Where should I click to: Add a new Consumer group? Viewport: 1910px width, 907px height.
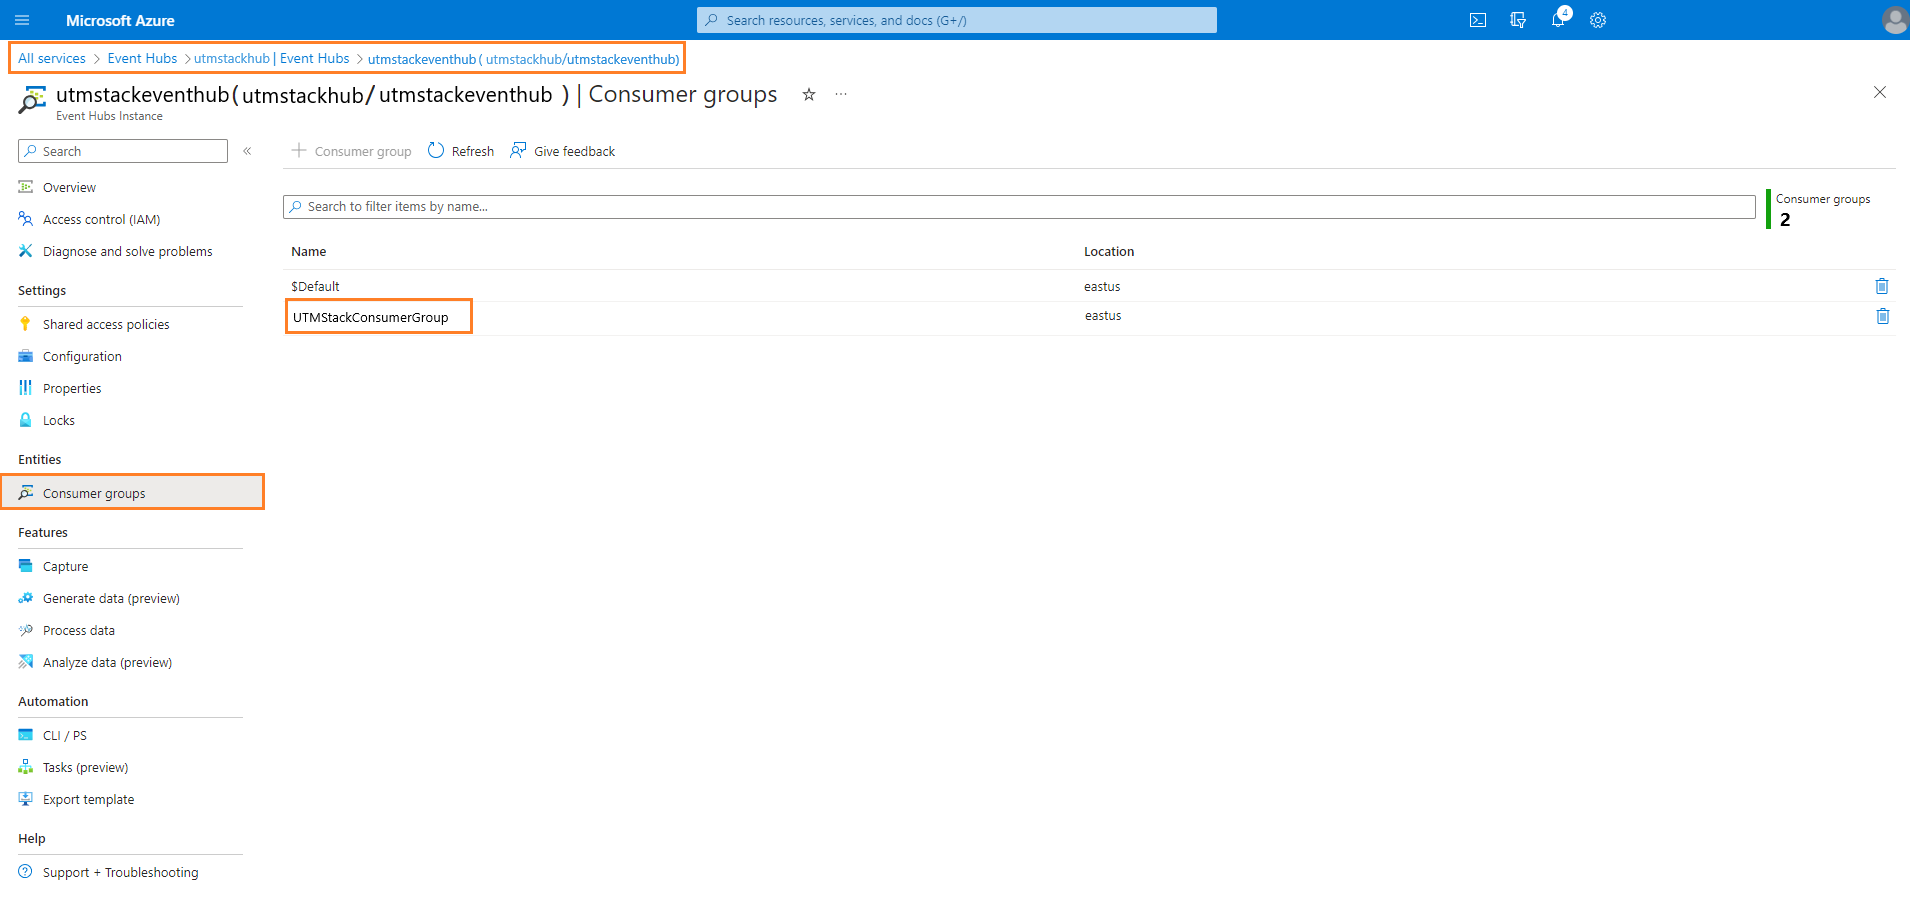[351, 151]
